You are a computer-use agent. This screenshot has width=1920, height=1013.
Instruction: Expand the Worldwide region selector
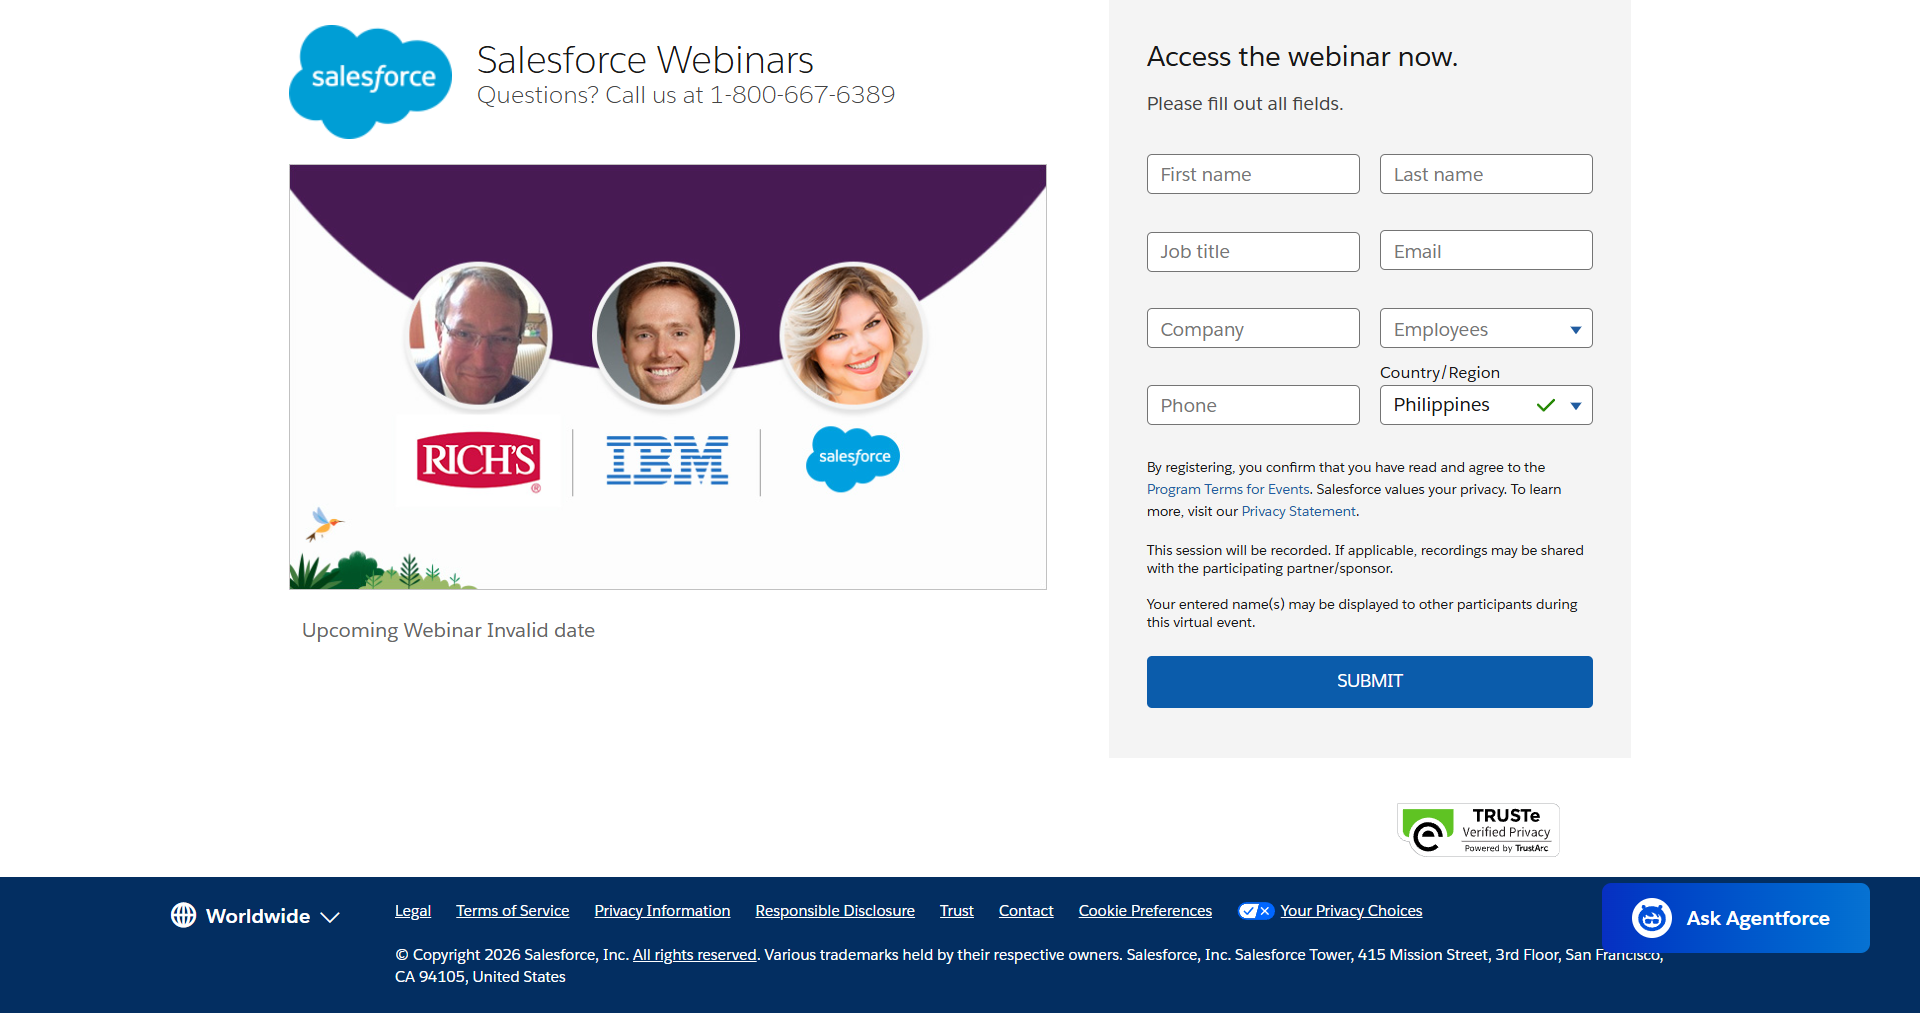pyautogui.click(x=257, y=916)
